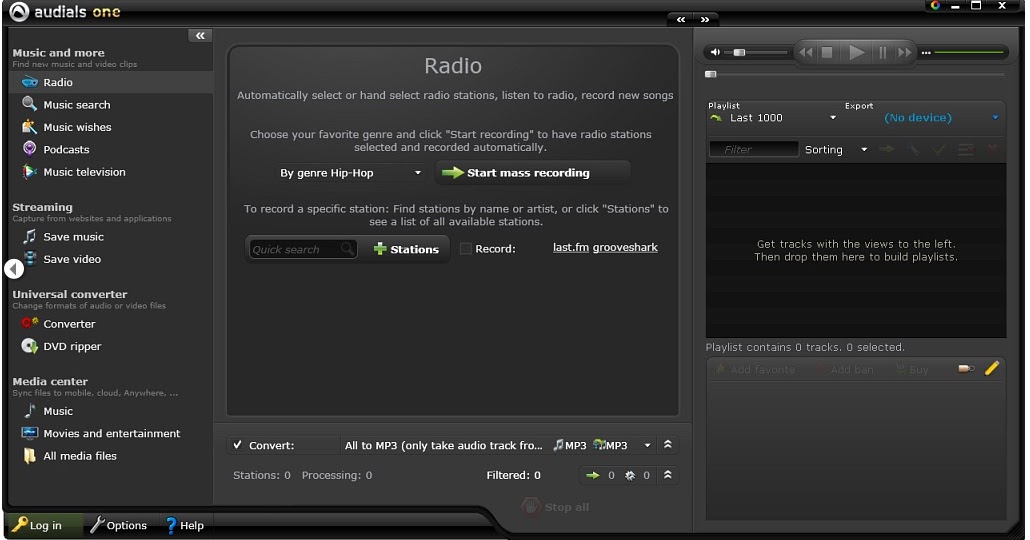Click the green arrow status icon
Viewport: 1030px width, 540px height.
(593, 475)
